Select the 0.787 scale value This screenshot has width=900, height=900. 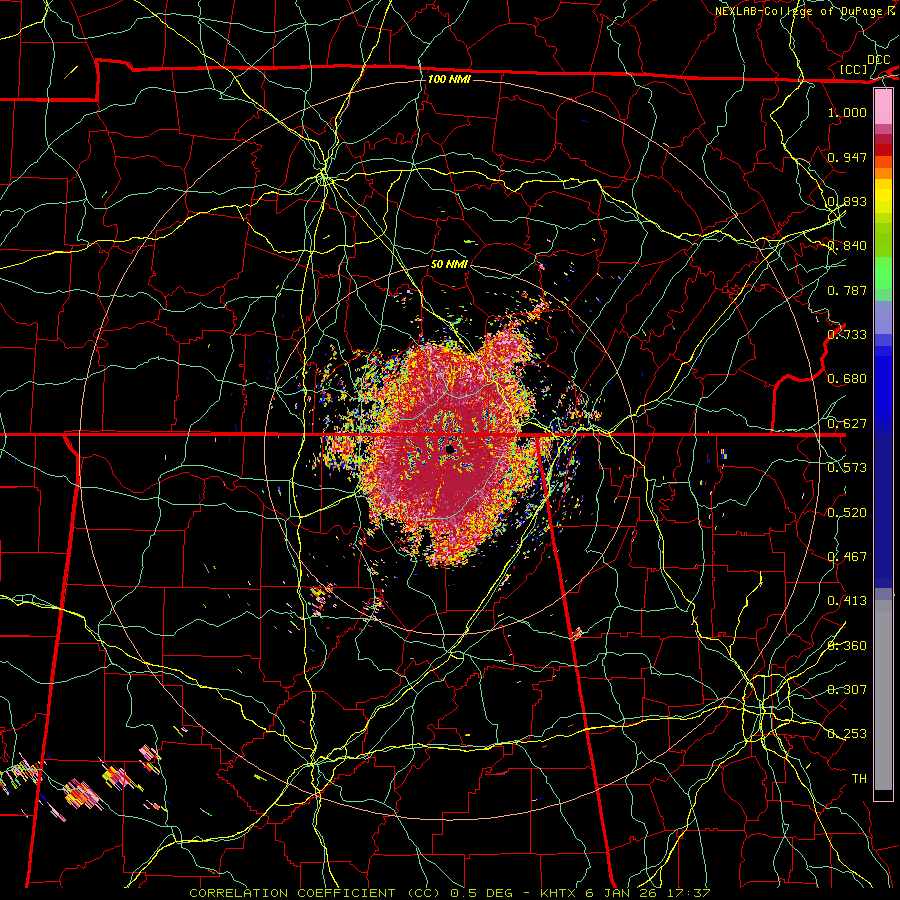point(847,290)
